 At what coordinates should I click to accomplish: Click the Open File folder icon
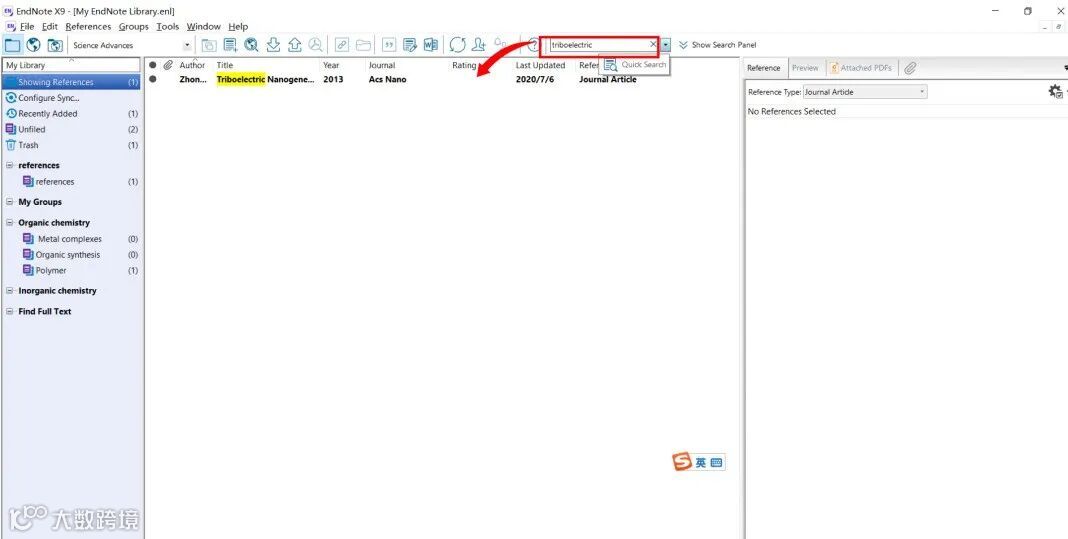[x=364, y=45]
